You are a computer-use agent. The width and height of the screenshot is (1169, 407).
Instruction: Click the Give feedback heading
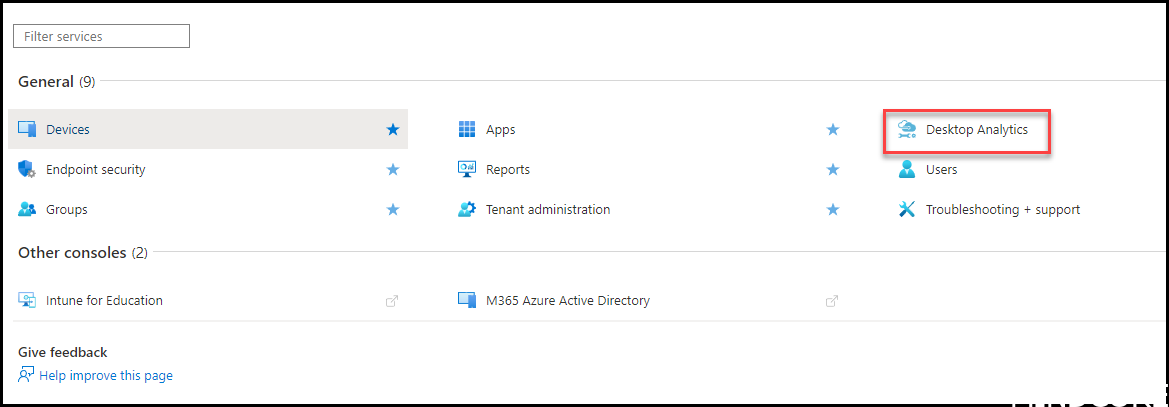click(x=63, y=352)
